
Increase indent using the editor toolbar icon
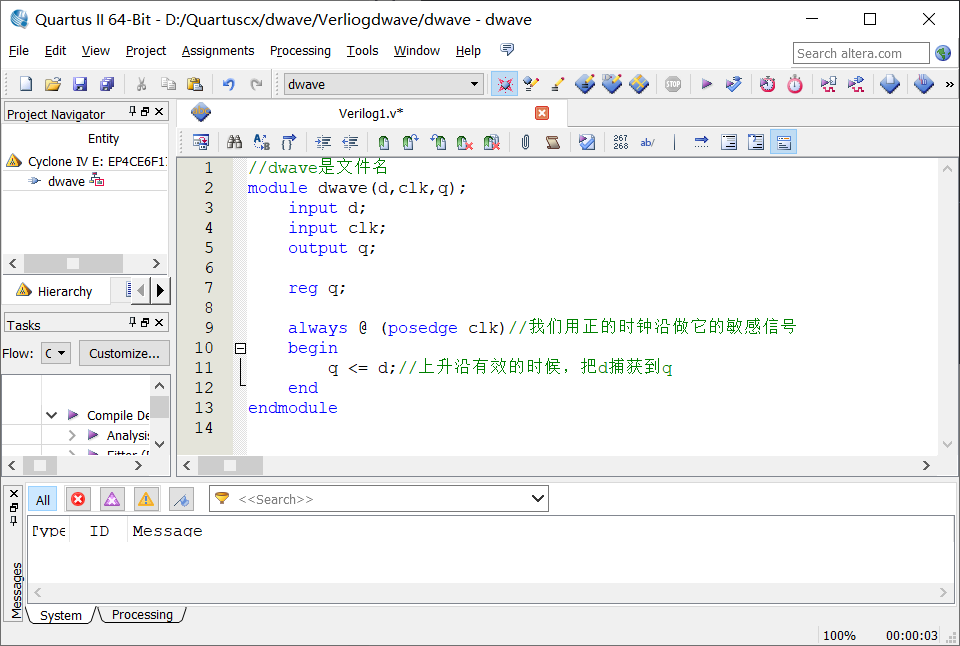pyautogui.click(x=323, y=143)
